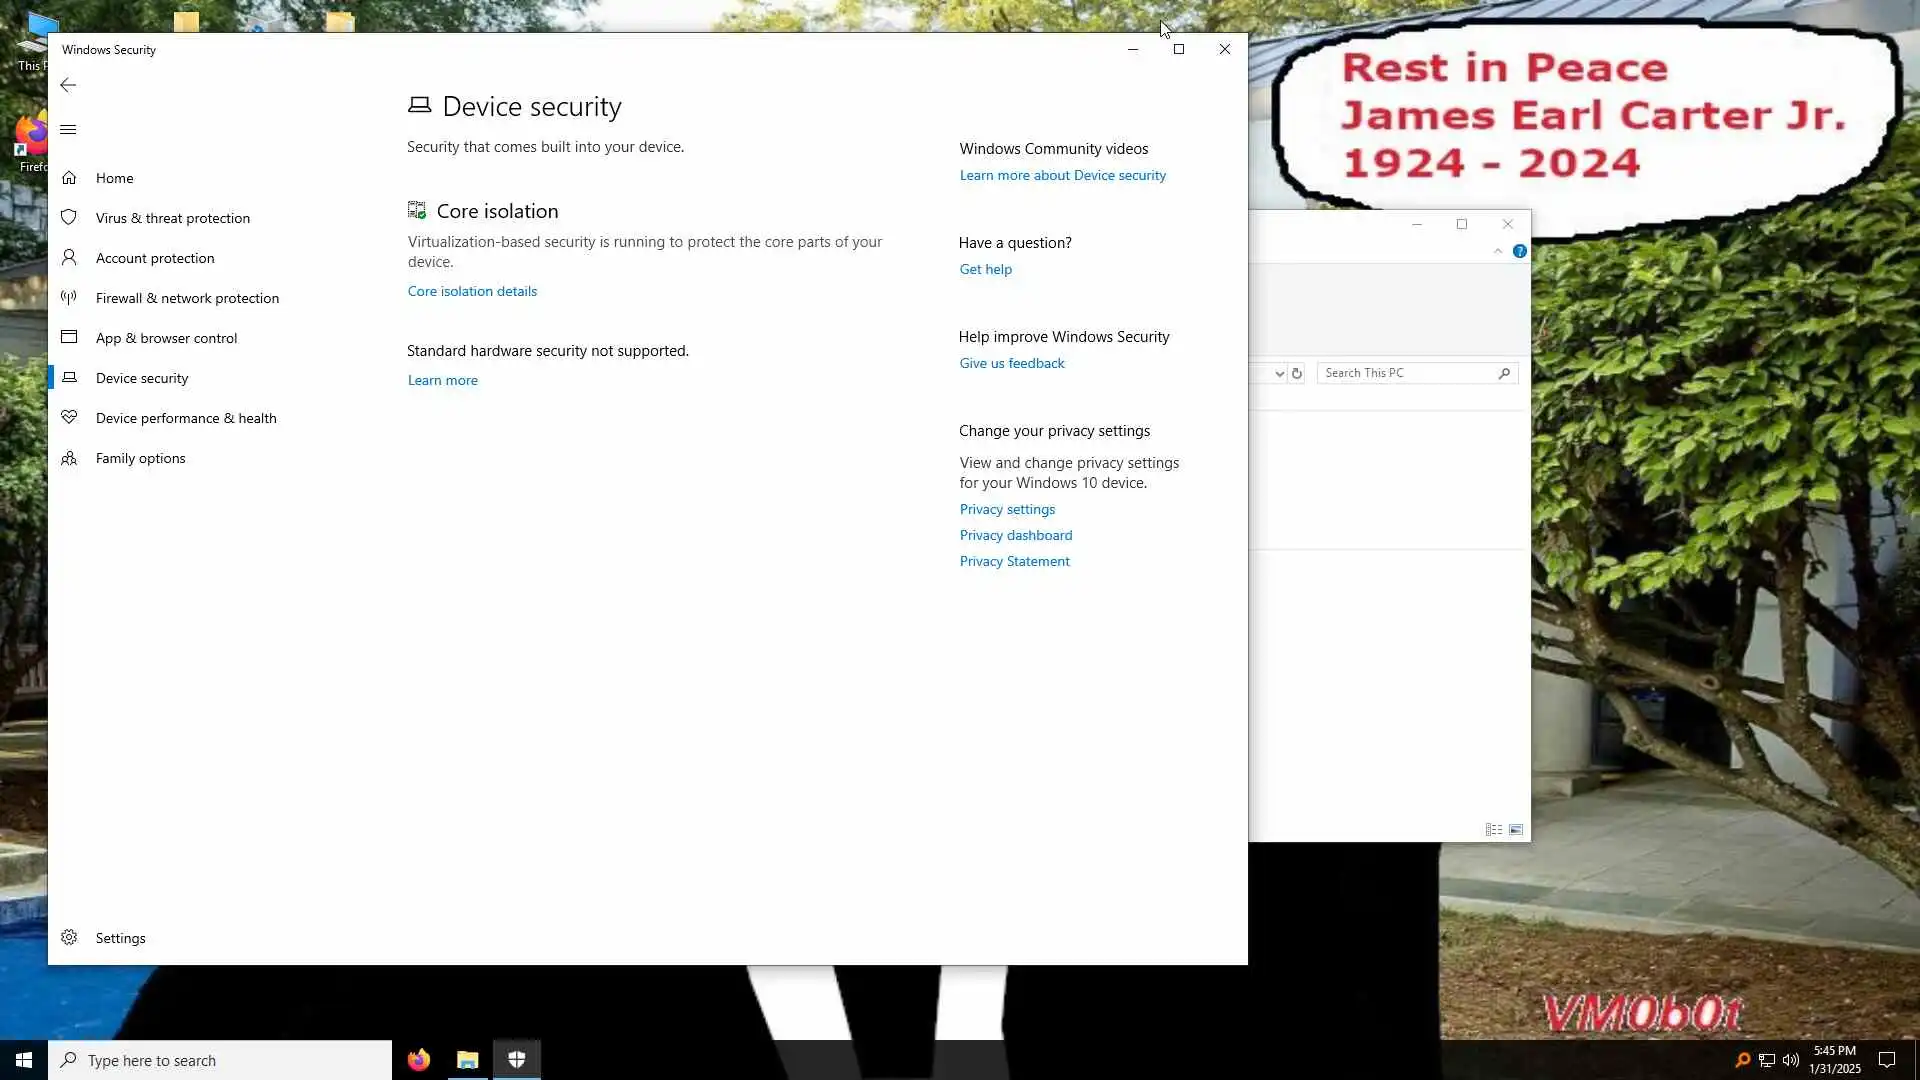Open Account protection person icon
Image resolution: width=1920 pixels, height=1080 pixels.
[x=69, y=258]
